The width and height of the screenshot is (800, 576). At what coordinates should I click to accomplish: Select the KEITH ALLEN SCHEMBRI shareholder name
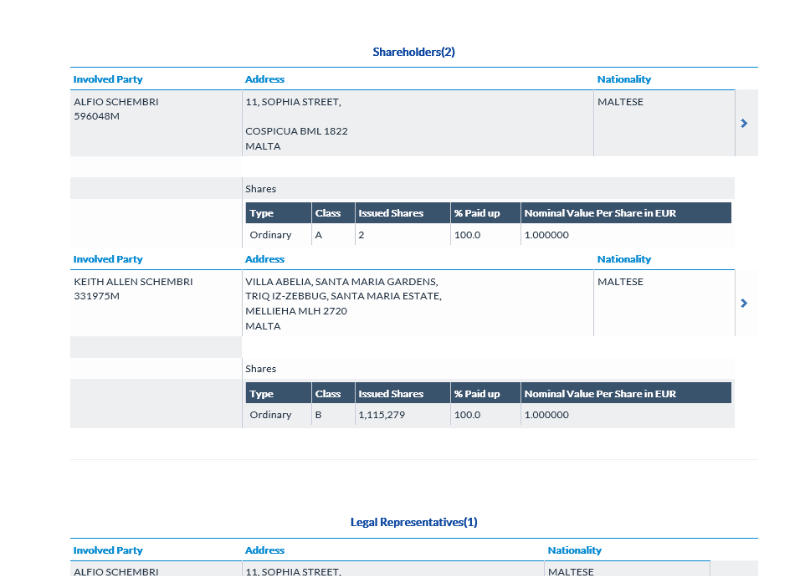(133, 282)
